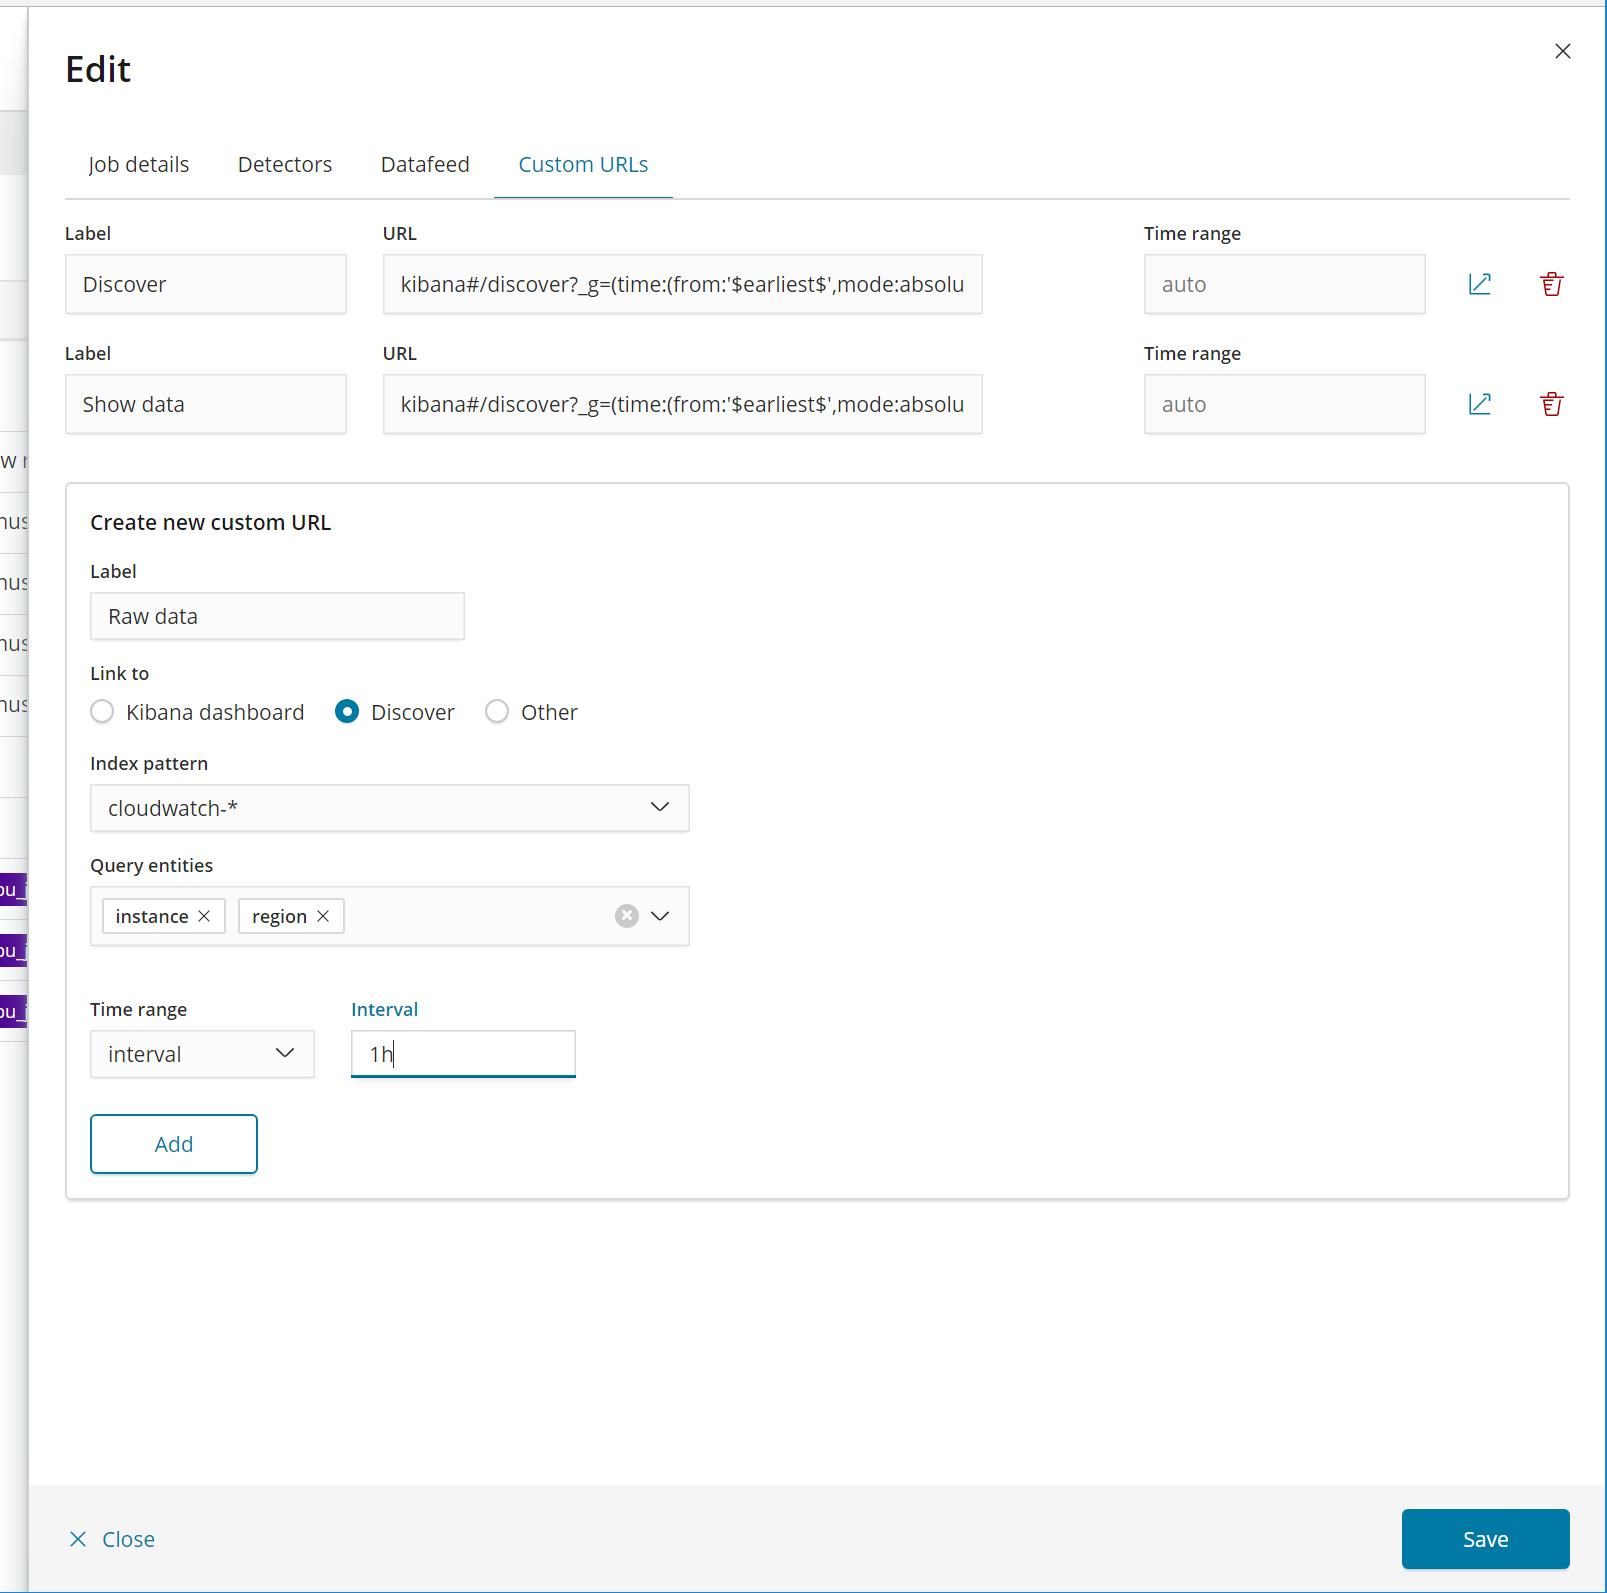Viewport: 1607px width, 1593px height.
Task: Open the Index pattern dropdown
Action: coord(390,808)
